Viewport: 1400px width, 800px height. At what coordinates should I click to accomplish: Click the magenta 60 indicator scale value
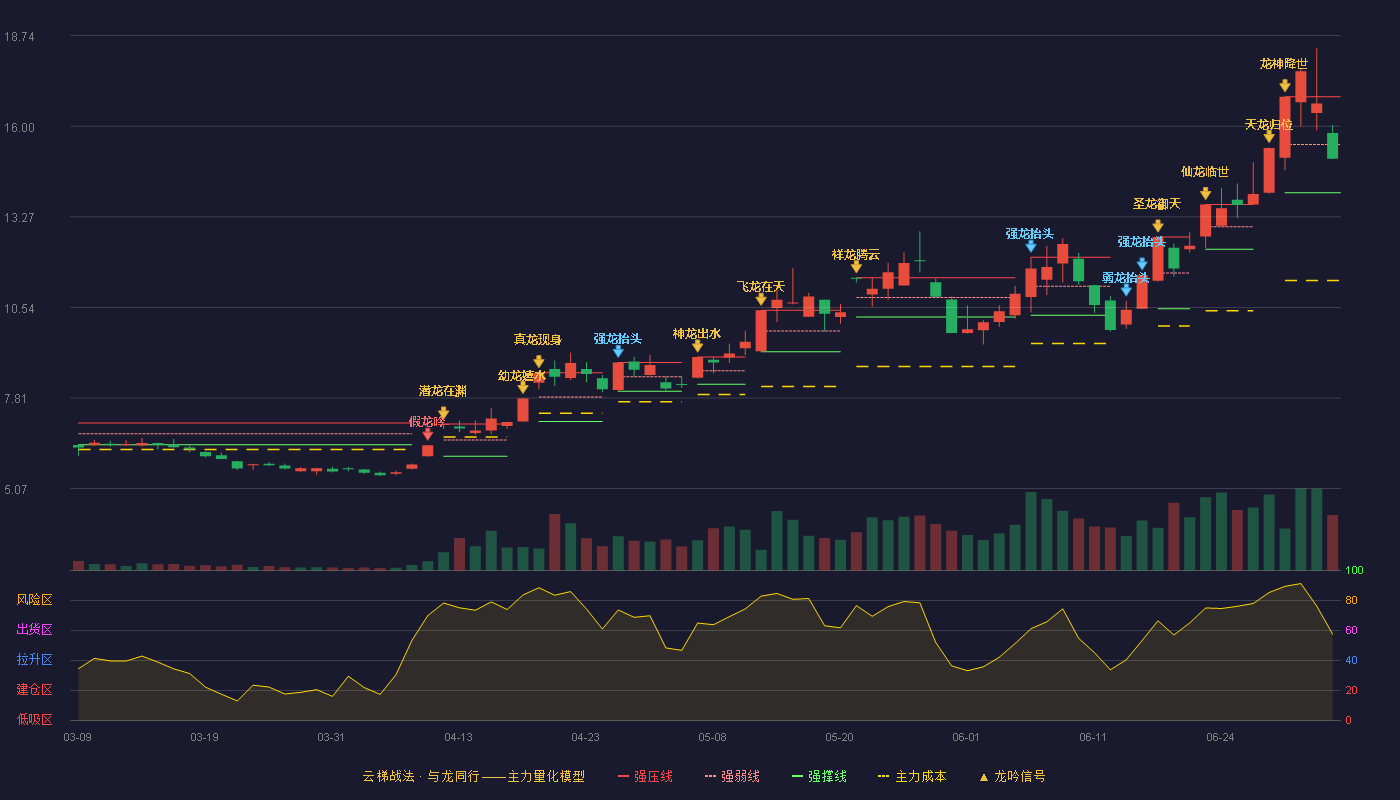click(x=1351, y=630)
